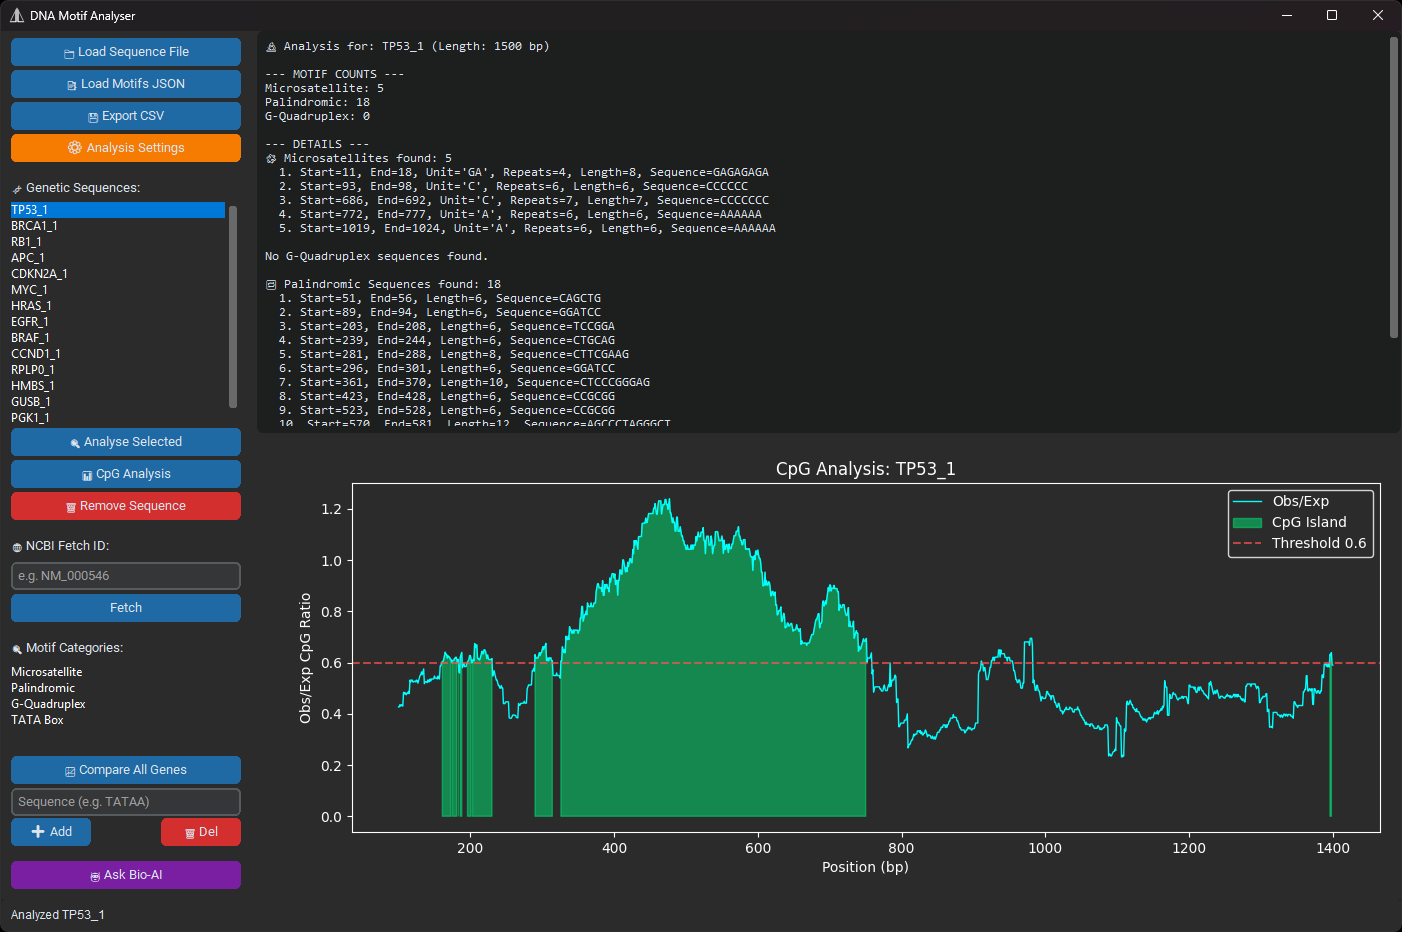The image size is (1402, 932).
Task: Focus the NCBI Fetch ID input field
Action: click(x=126, y=576)
